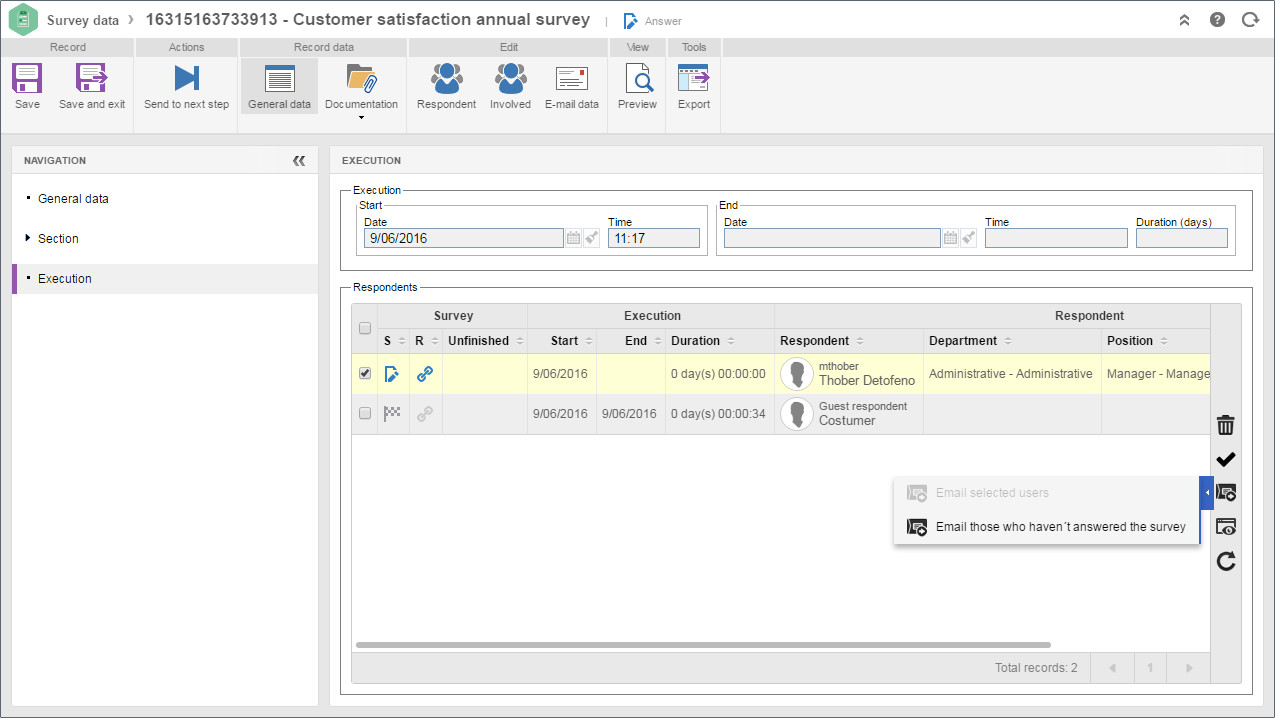Uncheck the mthober row checkbox
Image resolution: width=1275 pixels, height=718 pixels.
[x=365, y=373]
